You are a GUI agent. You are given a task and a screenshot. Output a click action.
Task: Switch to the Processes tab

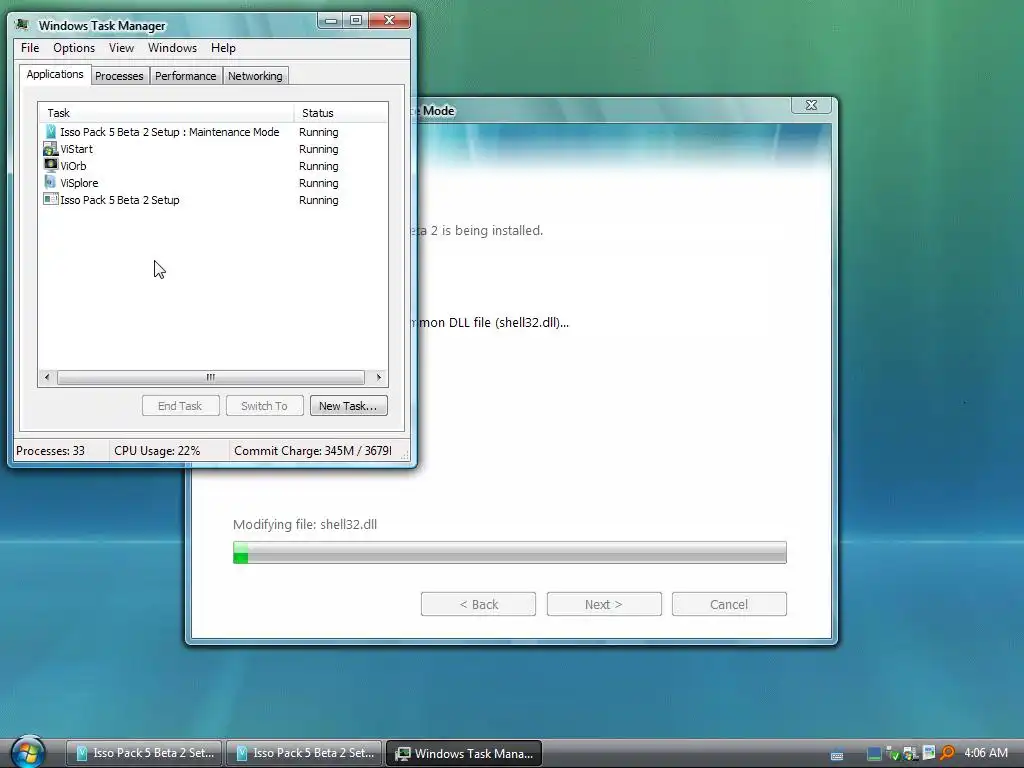(119, 76)
